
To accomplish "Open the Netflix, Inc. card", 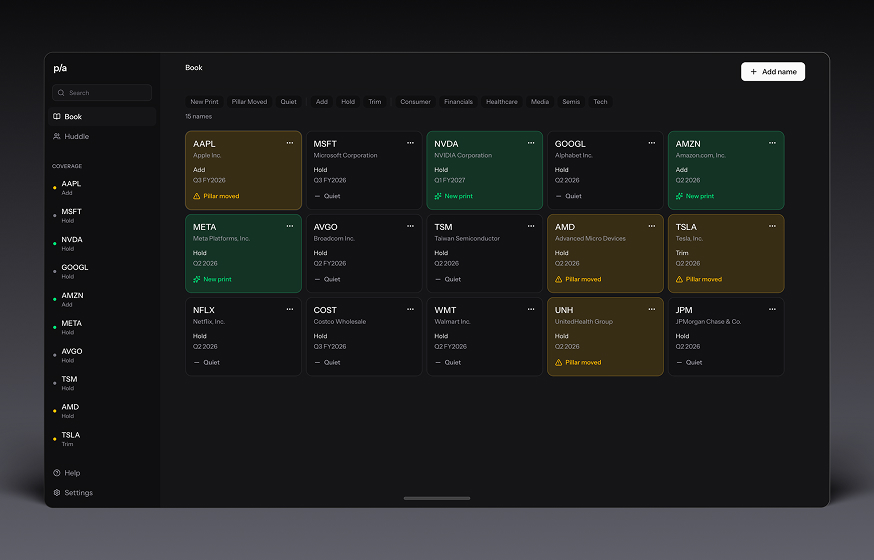I will [x=243, y=337].
